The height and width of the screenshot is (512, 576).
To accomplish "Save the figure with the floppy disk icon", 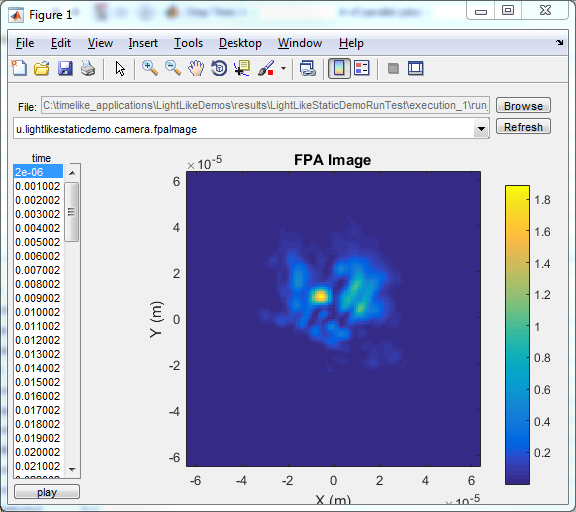I will [65, 68].
